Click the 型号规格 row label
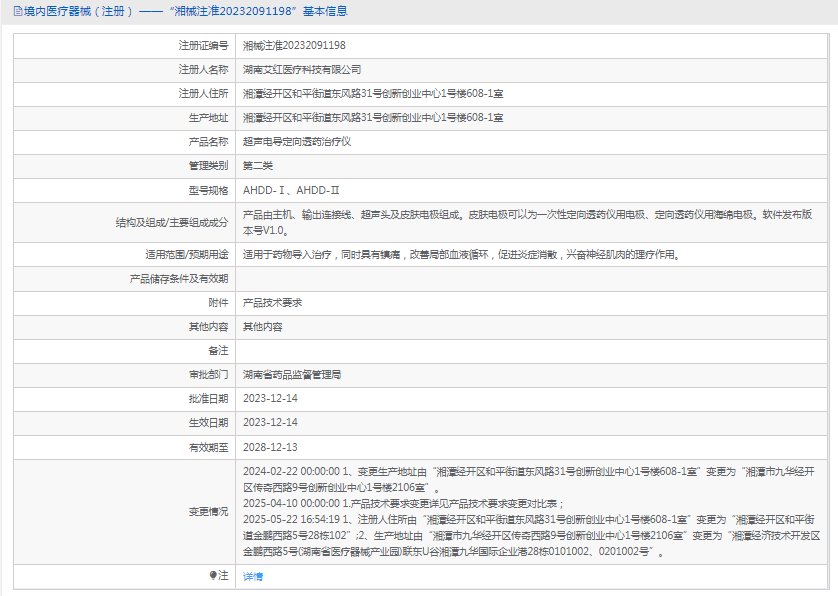 pos(208,190)
